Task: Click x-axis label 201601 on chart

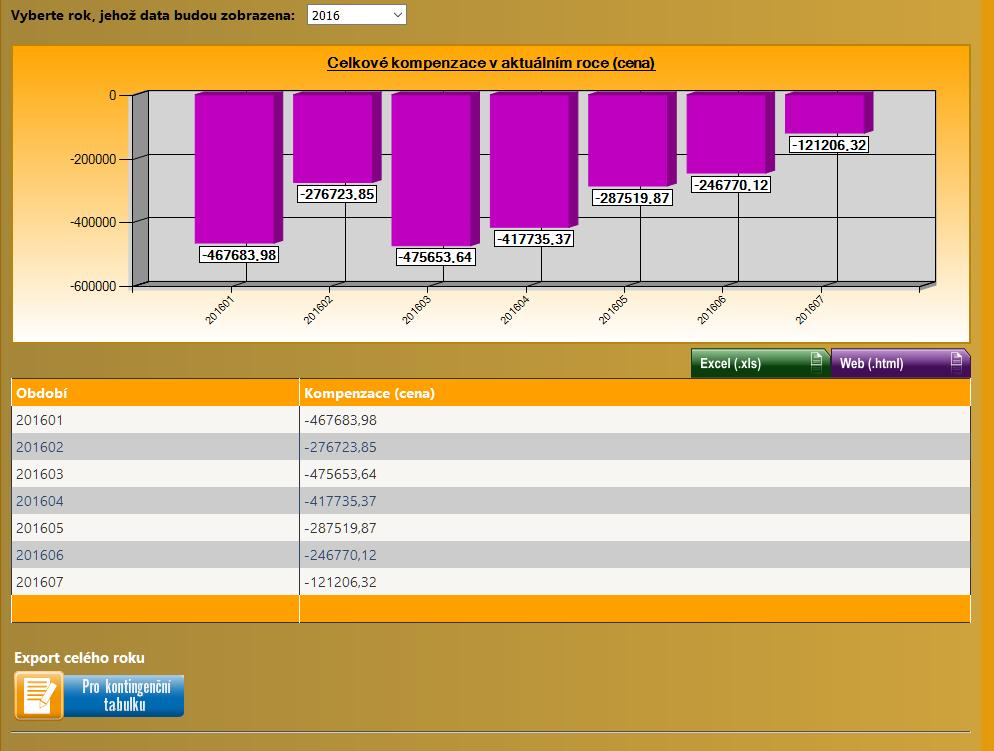Action: click(x=219, y=310)
